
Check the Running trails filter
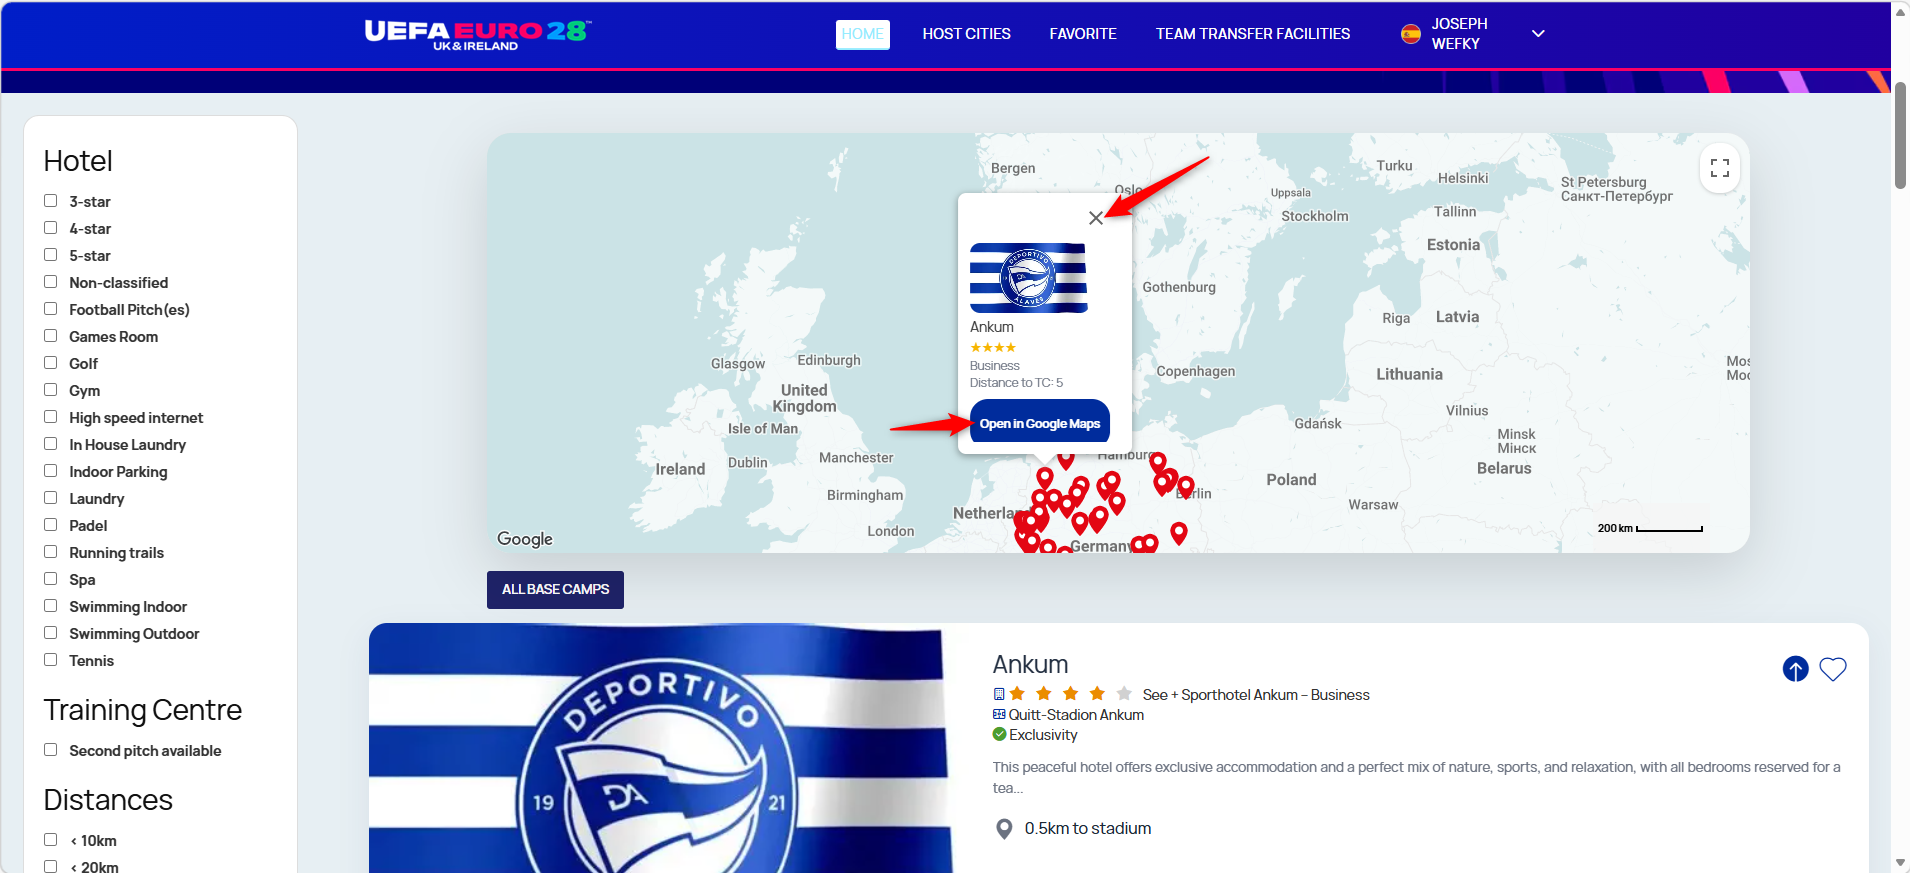pyautogui.click(x=51, y=552)
